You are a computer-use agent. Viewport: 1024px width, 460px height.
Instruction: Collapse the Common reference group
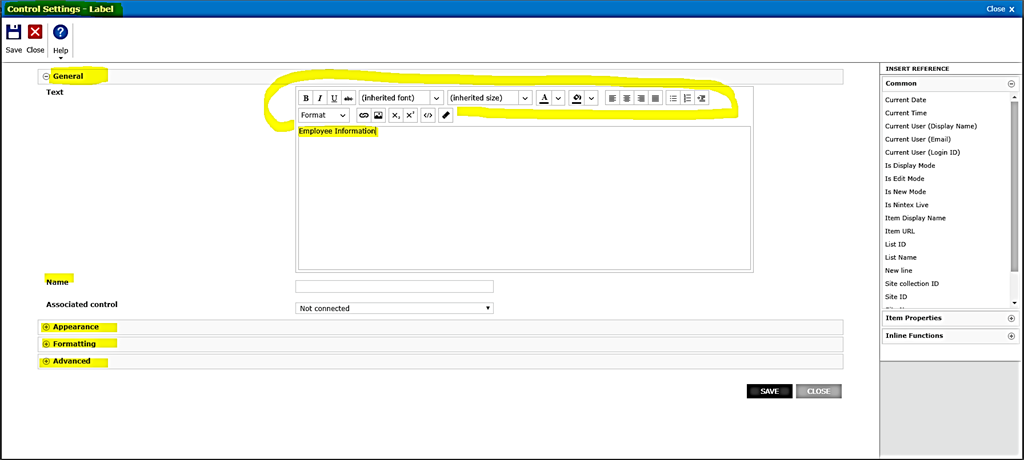pos(1011,84)
